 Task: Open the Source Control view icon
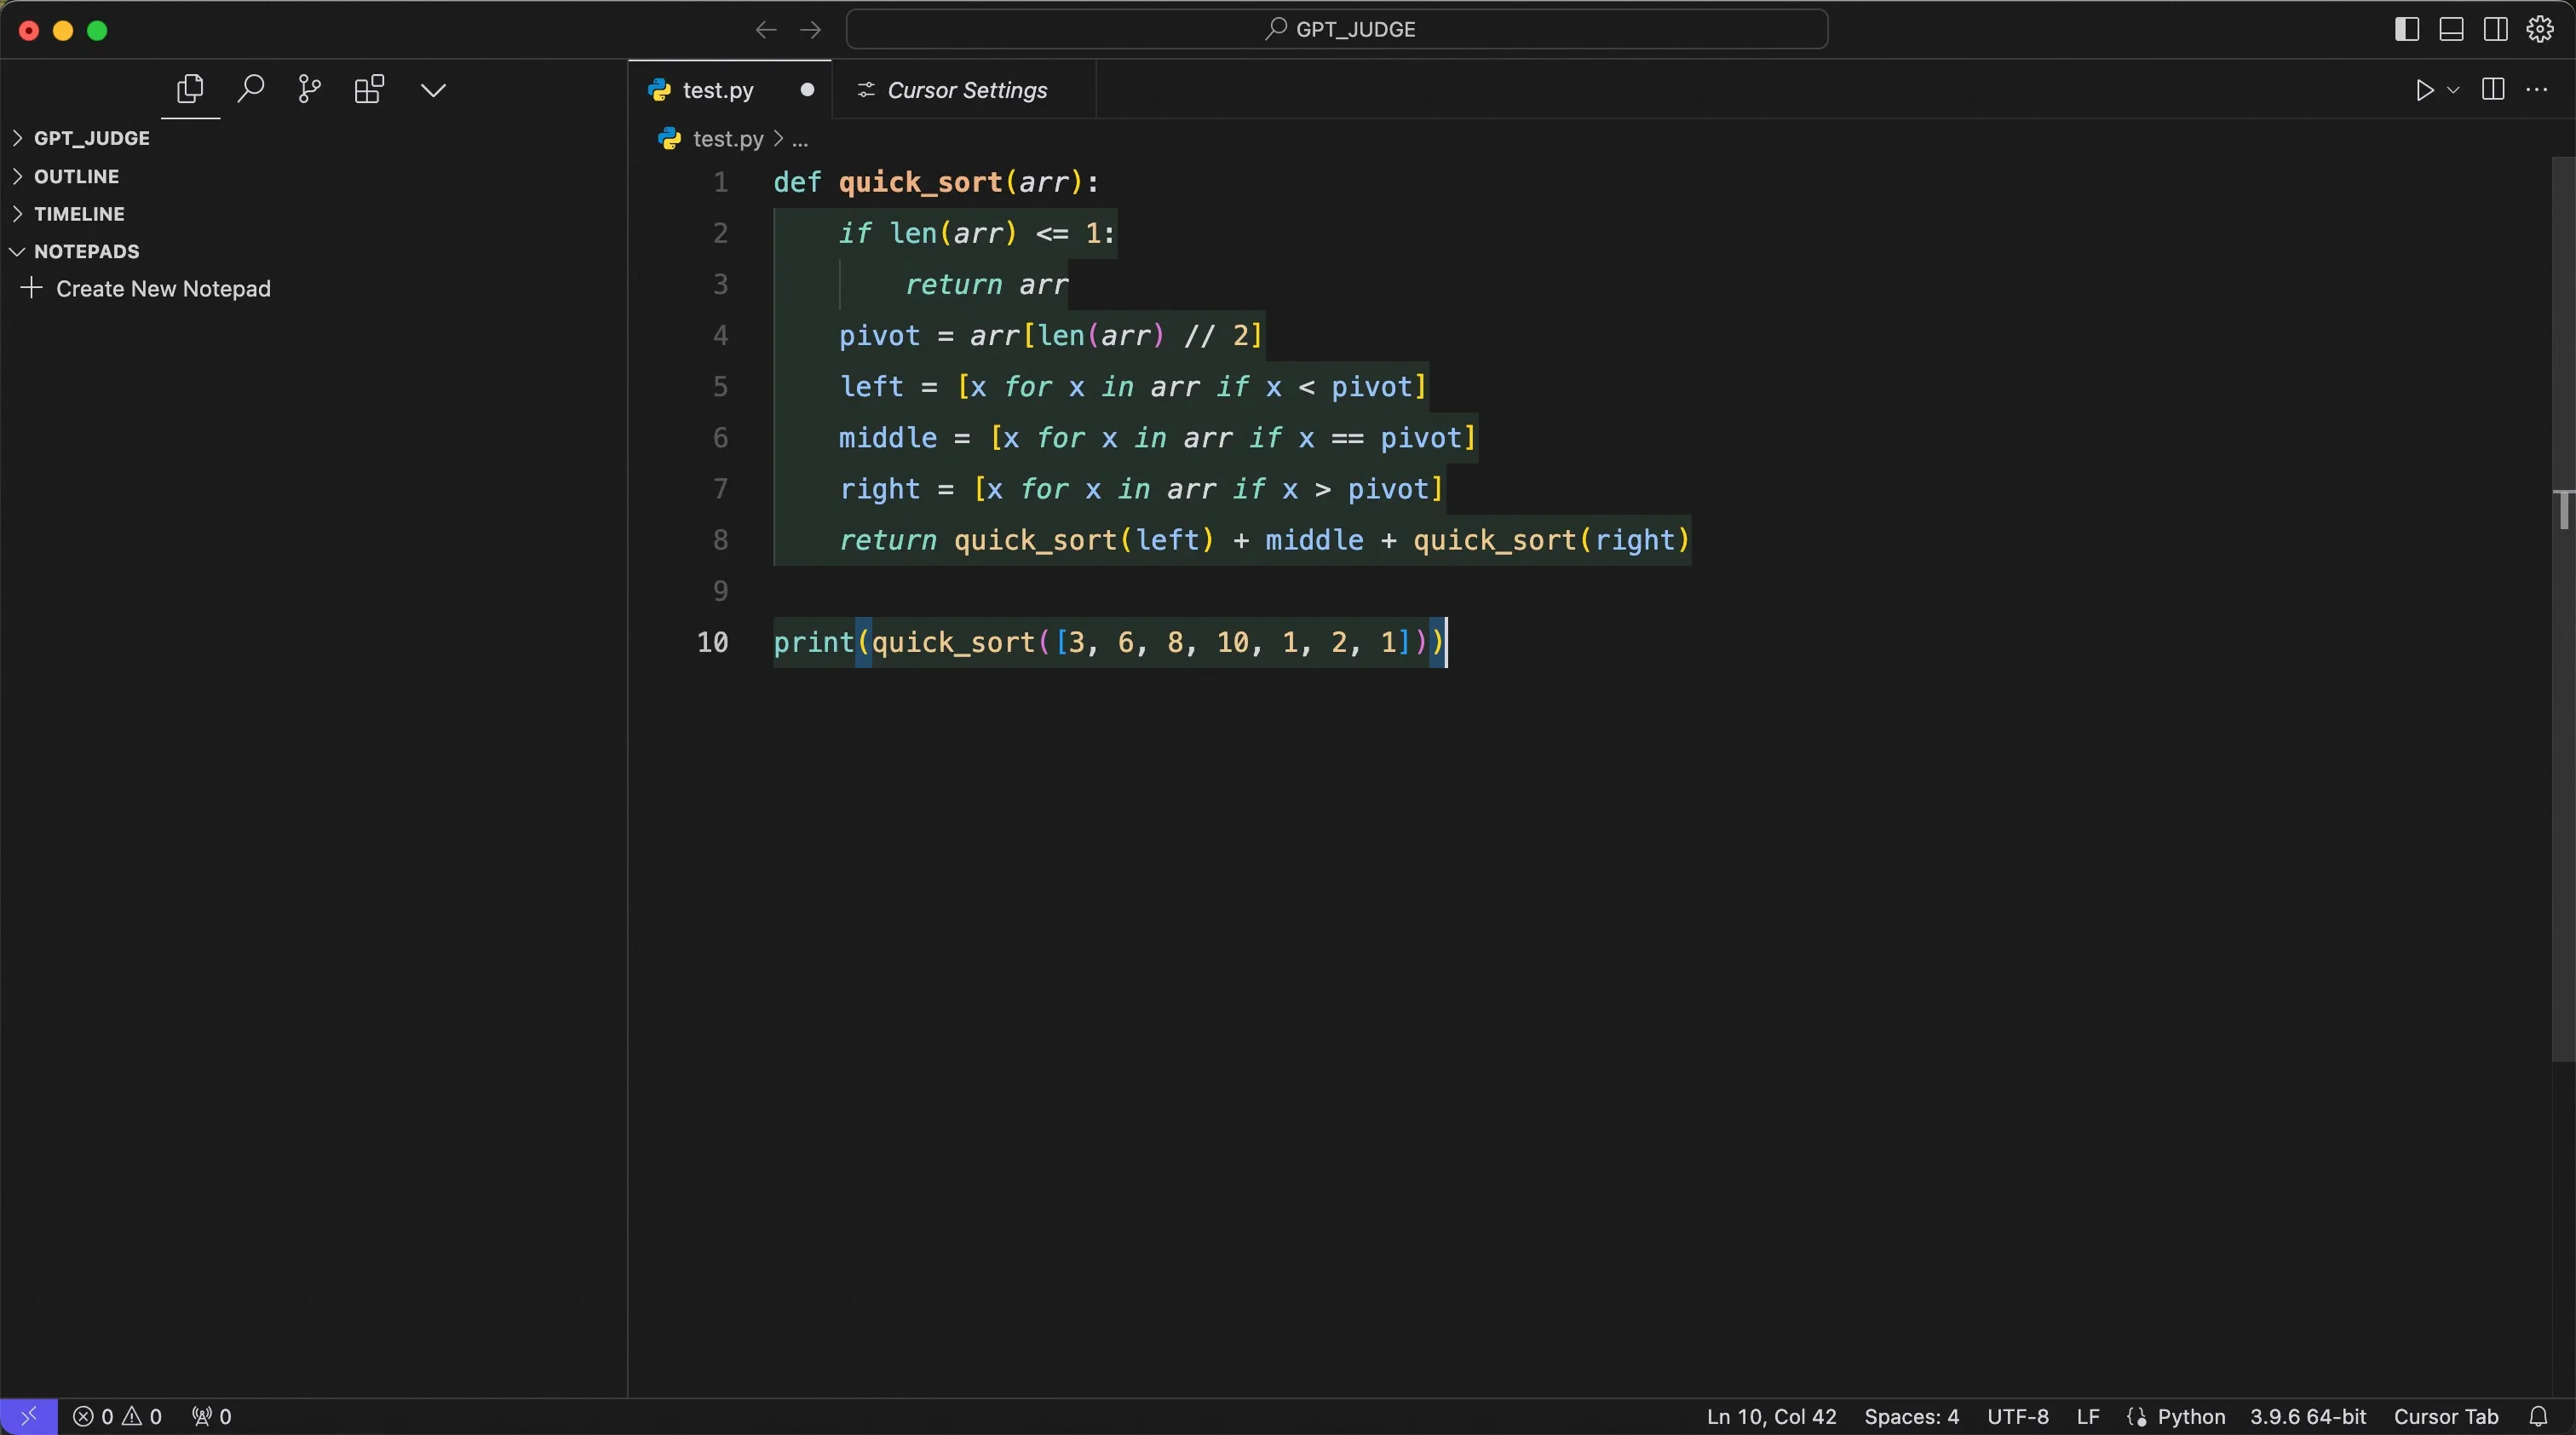point(310,90)
